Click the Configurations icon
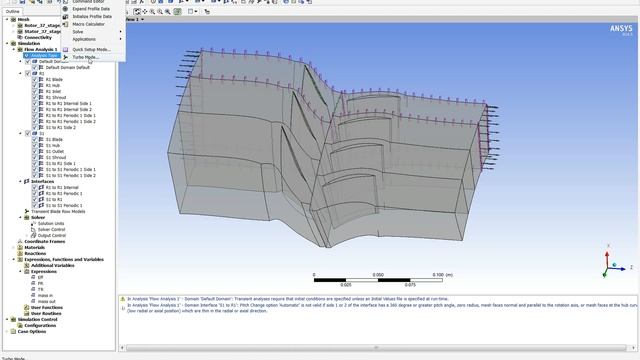Screen dimensions: 640x360 coord(20,325)
